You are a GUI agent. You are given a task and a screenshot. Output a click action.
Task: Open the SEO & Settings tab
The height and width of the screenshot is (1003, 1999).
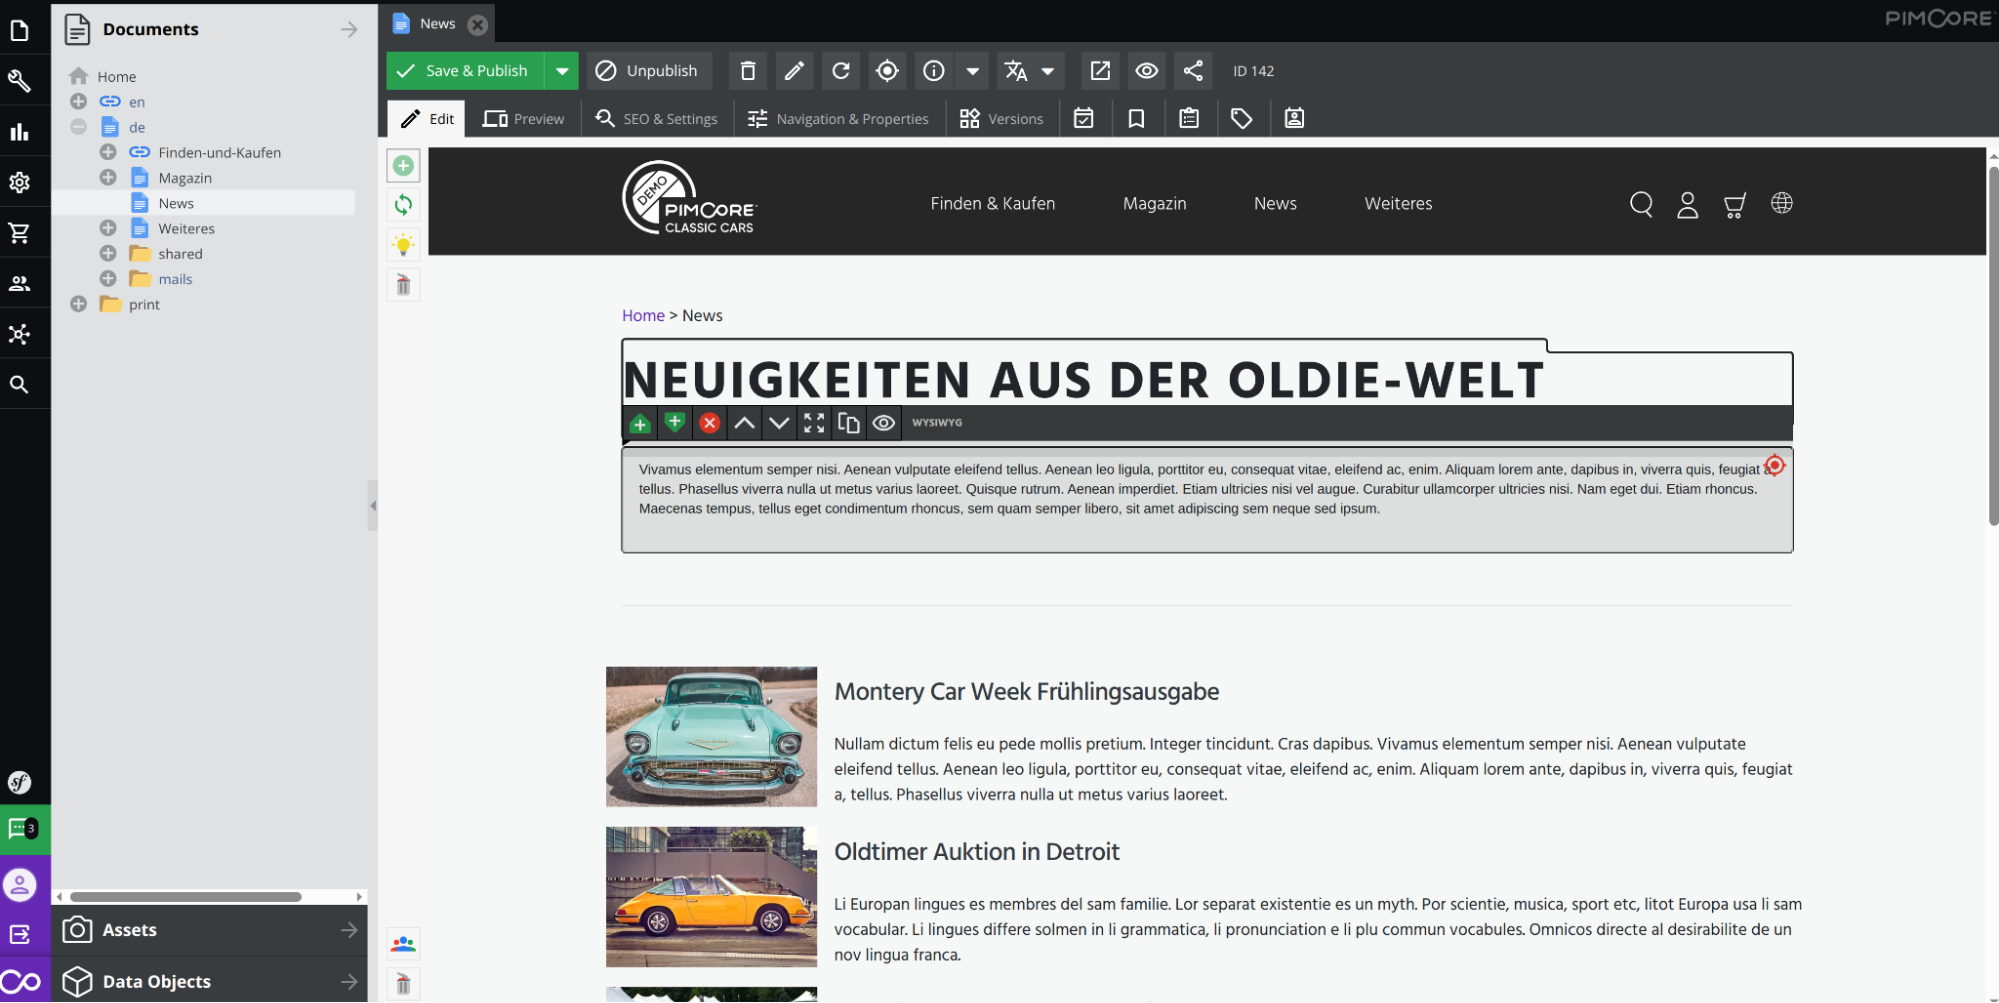(x=656, y=118)
